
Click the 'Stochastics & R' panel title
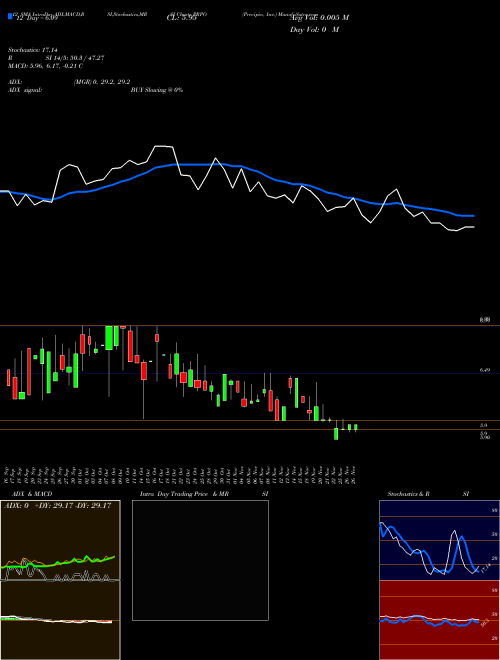point(408,494)
